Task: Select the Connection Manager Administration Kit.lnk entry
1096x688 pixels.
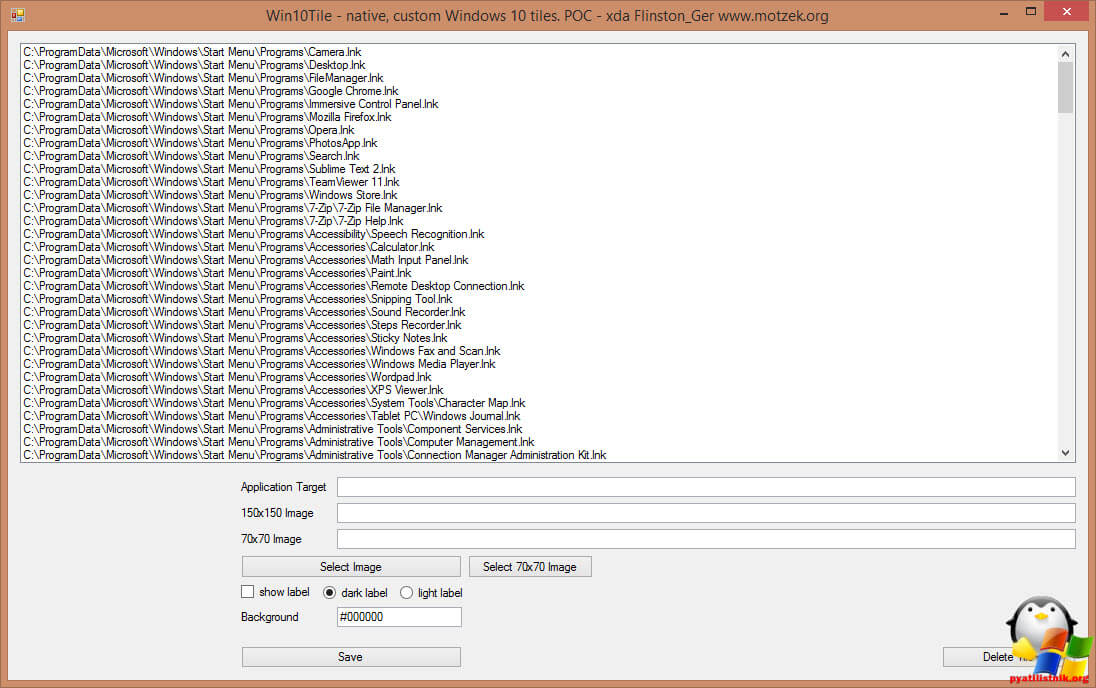Action: pyautogui.click(x=315, y=455)
